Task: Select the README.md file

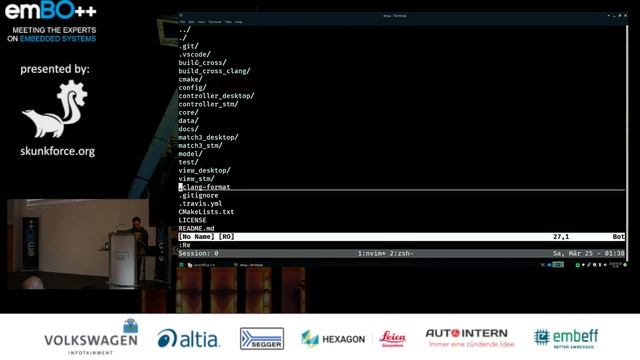Action: (196, 228)
